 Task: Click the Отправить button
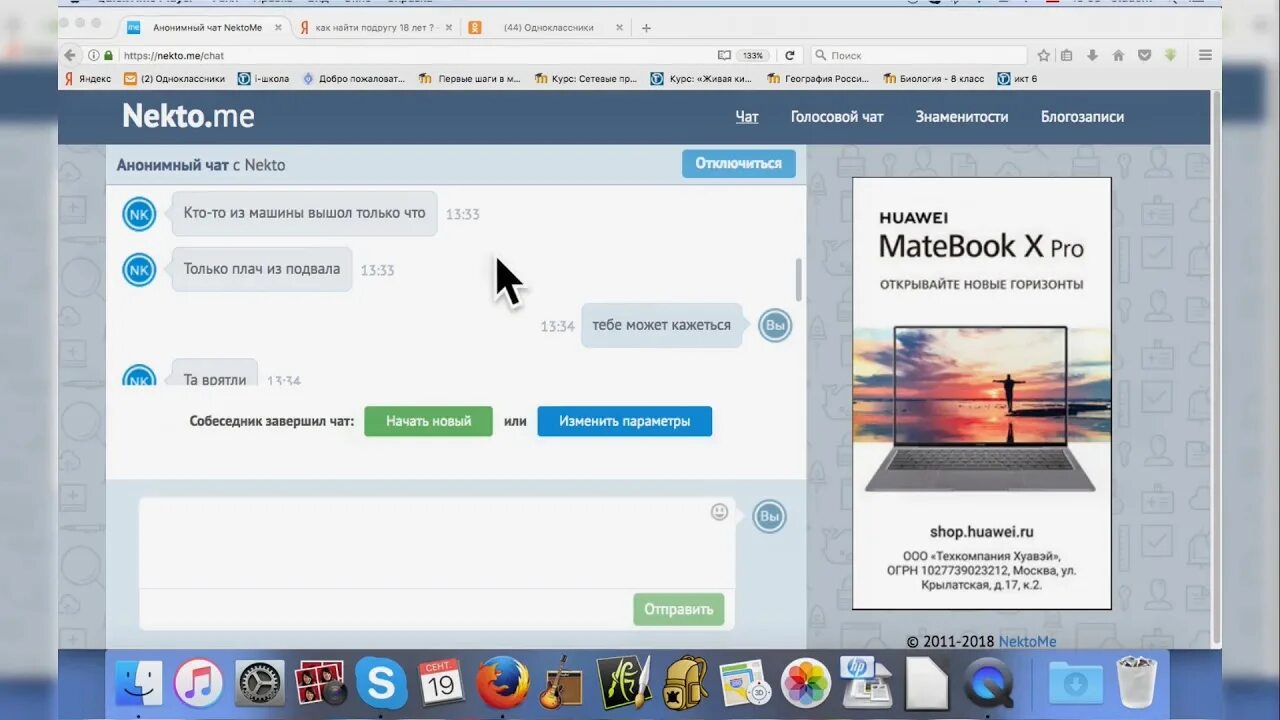(678, 609)
